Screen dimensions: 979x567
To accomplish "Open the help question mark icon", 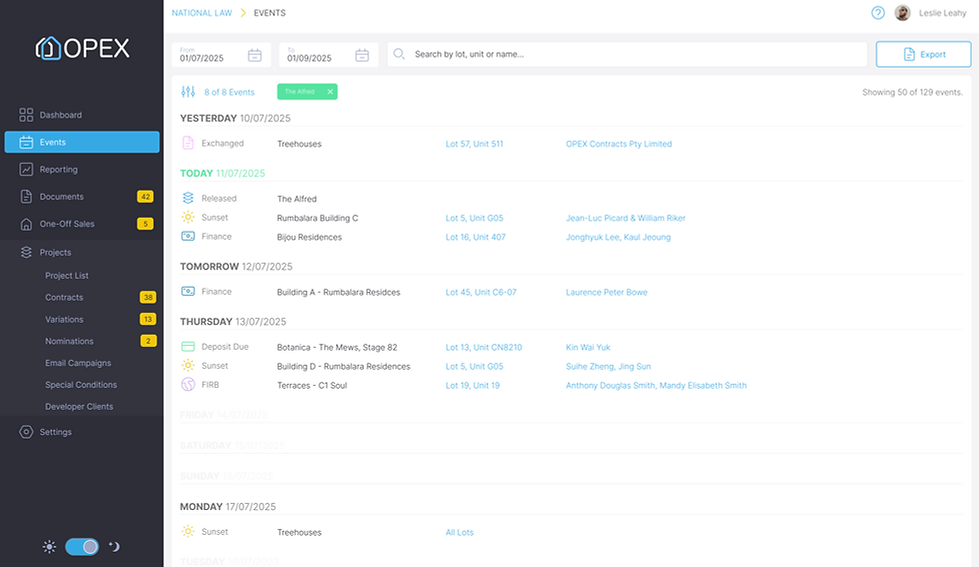I will pos(878,12).
